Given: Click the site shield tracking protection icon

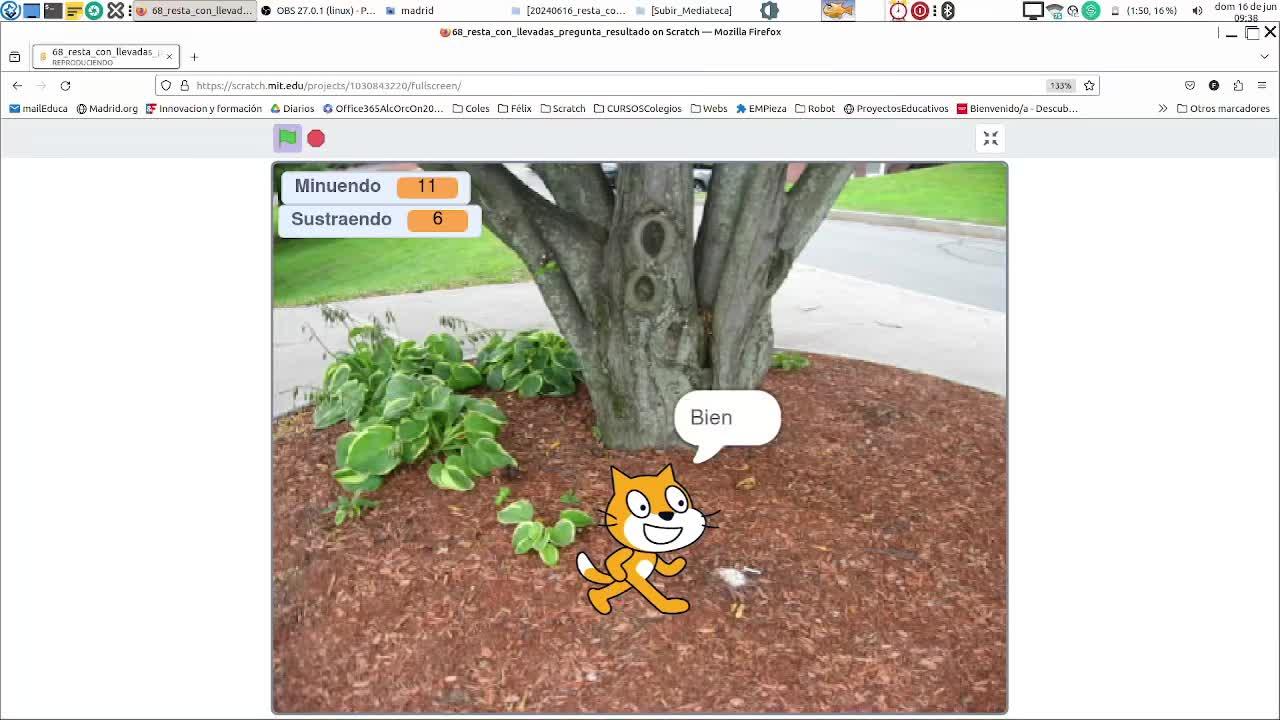Looking at the screenshot, I should point(166,86).
